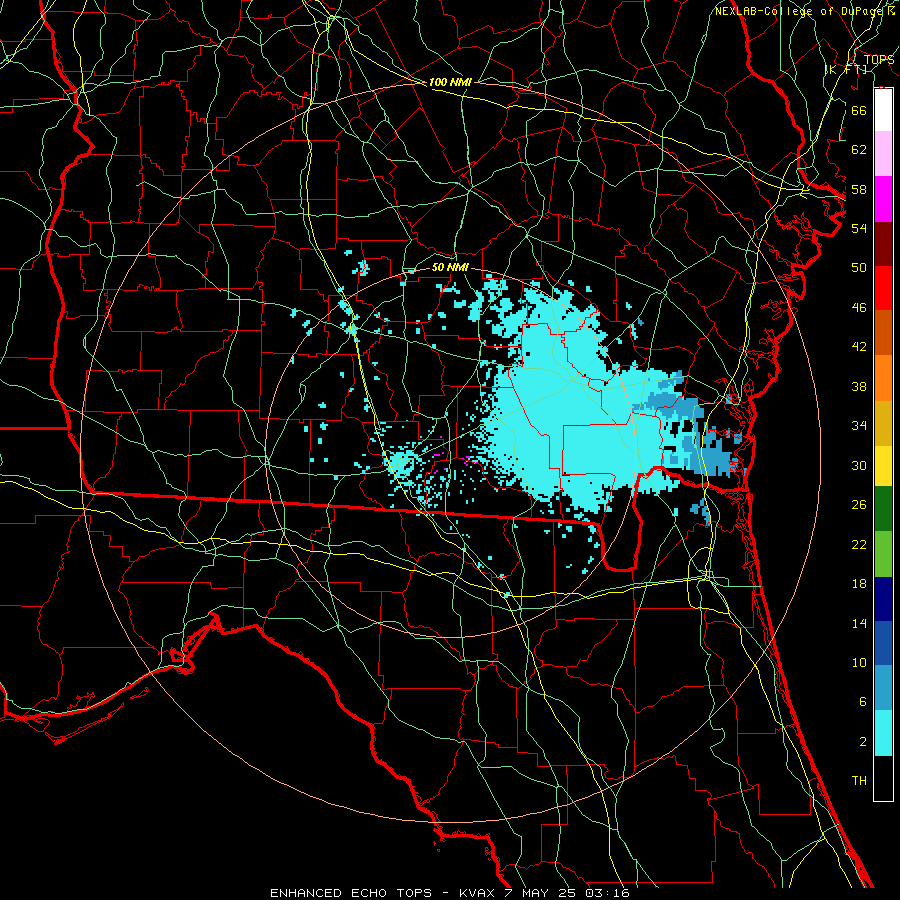
Task: Click the legend value "46"
Action: [x=859, y=308]
